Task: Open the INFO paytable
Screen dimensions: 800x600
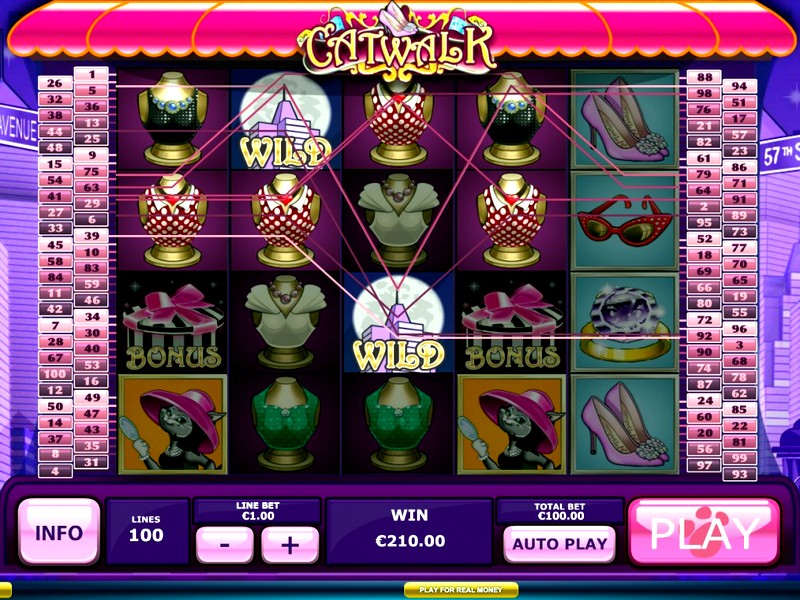Action: (x=59, y=532)
